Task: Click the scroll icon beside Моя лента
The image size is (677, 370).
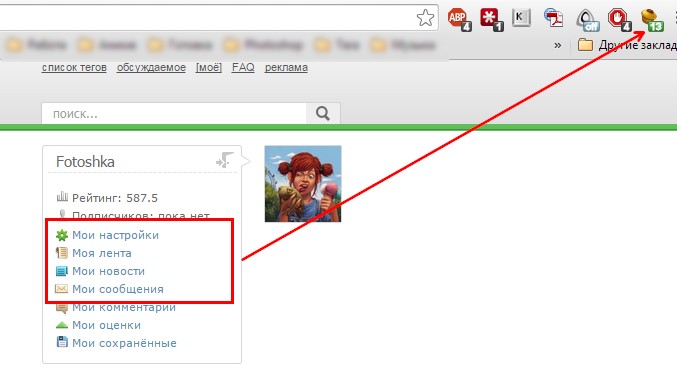Action: pos(62,253)
